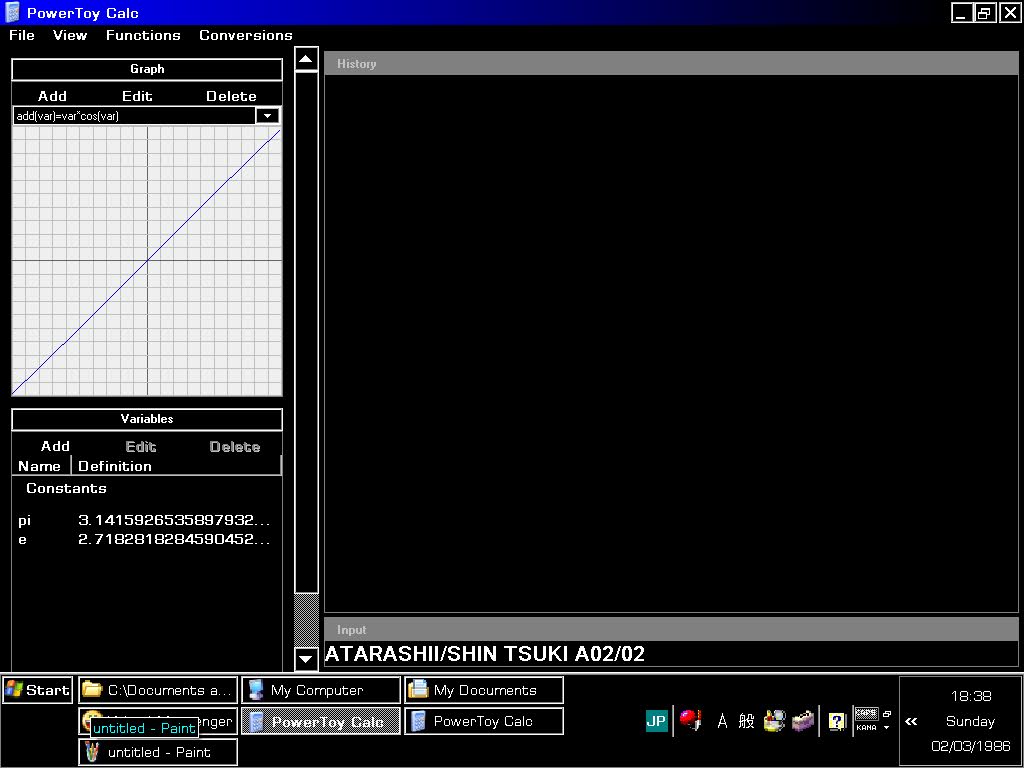
Task: Click Add in the Graph panel
Action: (x=52, y=96)
